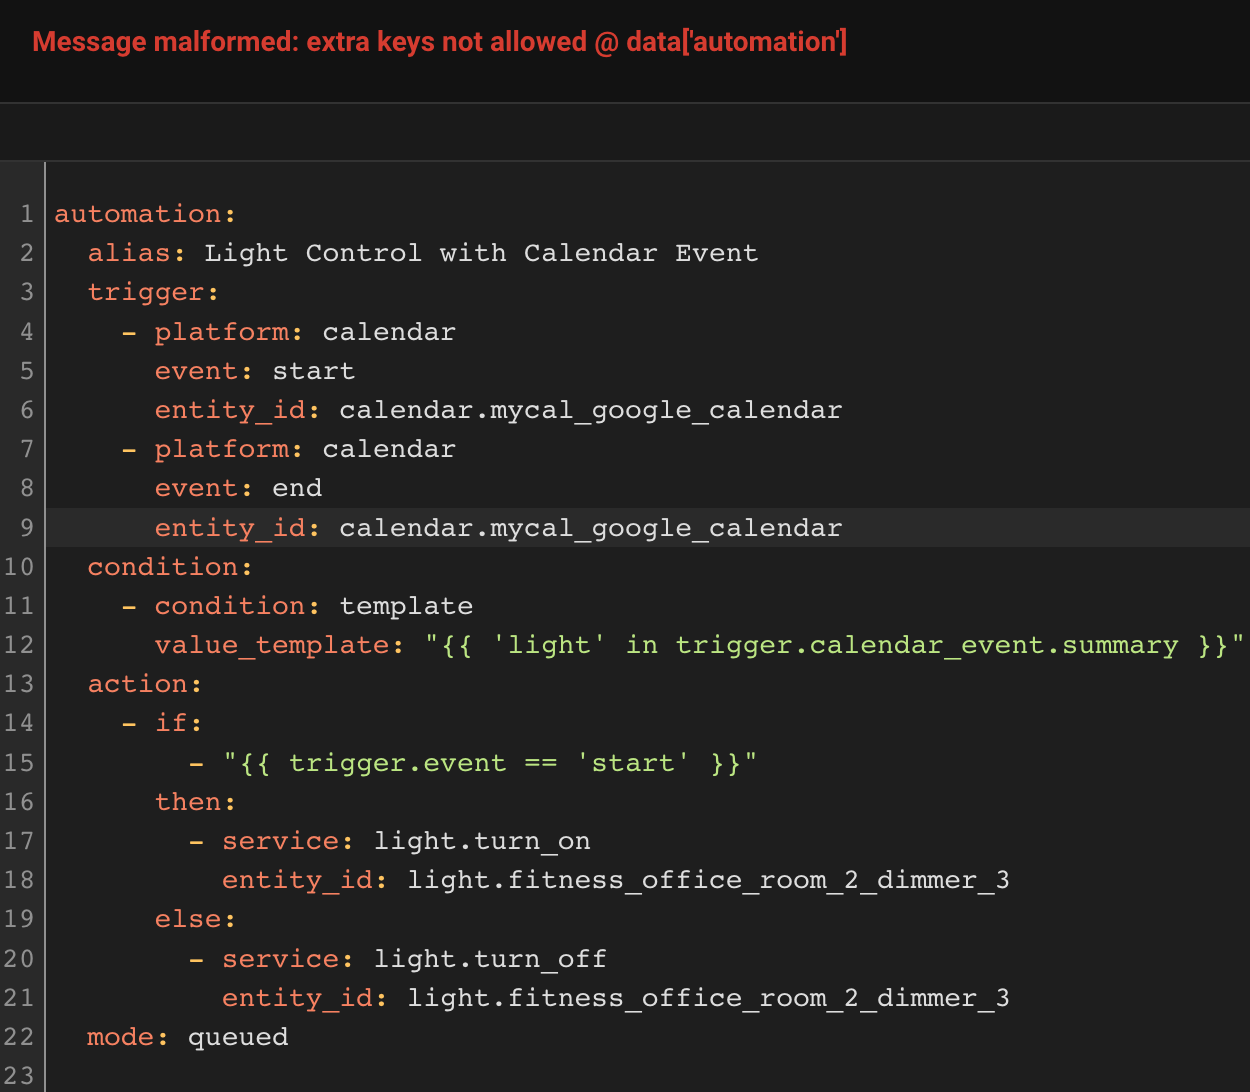The image size is (1250, 1092).
Task: Click the entity_id value on line 6
Action: pos(590,410)
